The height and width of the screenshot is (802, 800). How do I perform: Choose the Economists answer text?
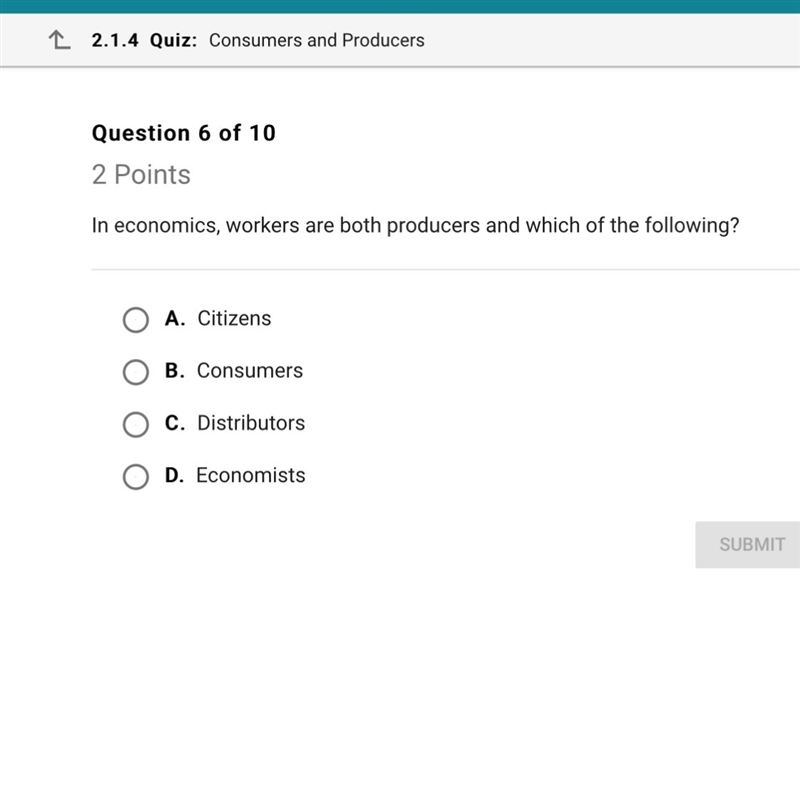(x=251, y=475)
